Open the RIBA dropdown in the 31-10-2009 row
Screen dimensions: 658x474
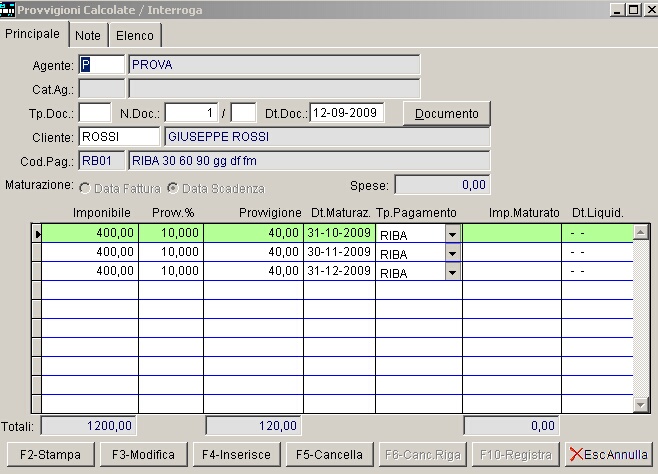452,234
